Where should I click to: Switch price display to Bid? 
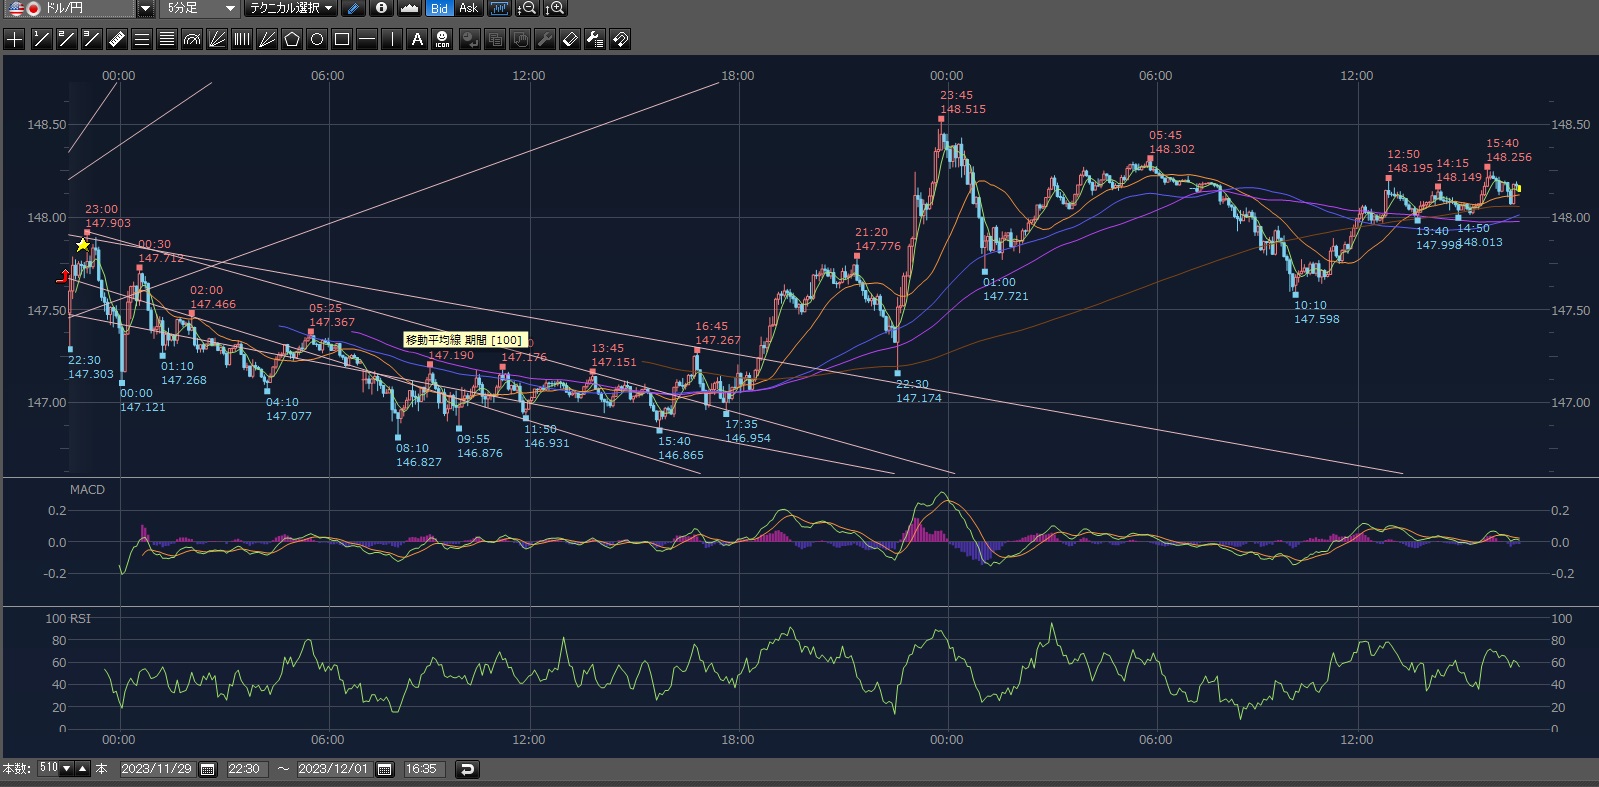439,8
